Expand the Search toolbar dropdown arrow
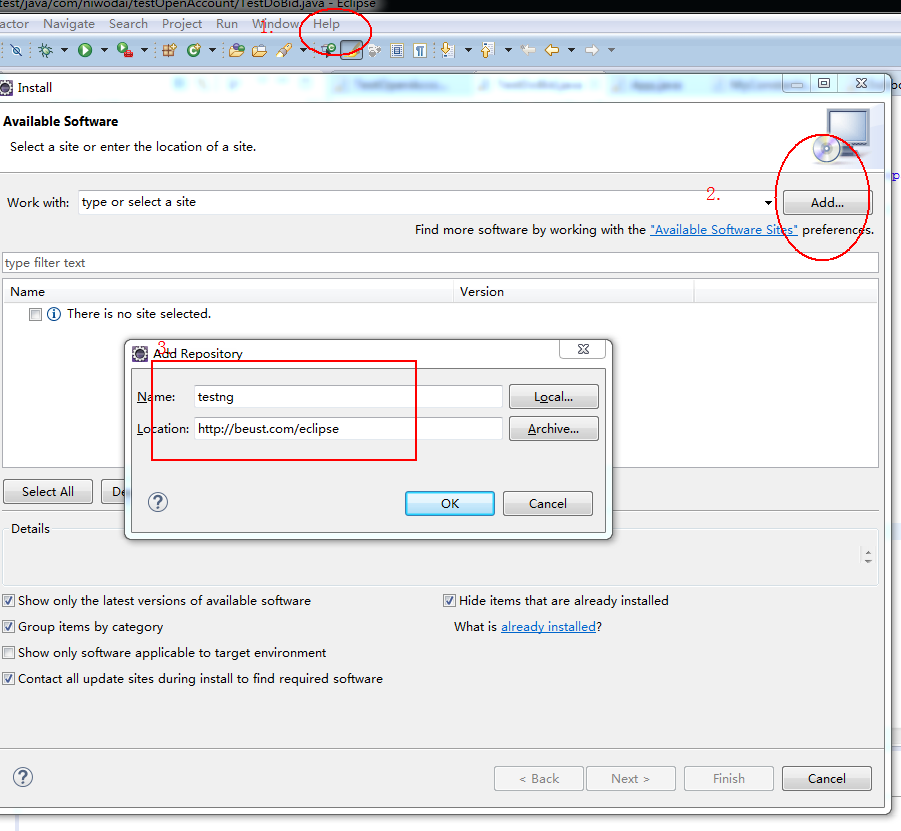 303,51
